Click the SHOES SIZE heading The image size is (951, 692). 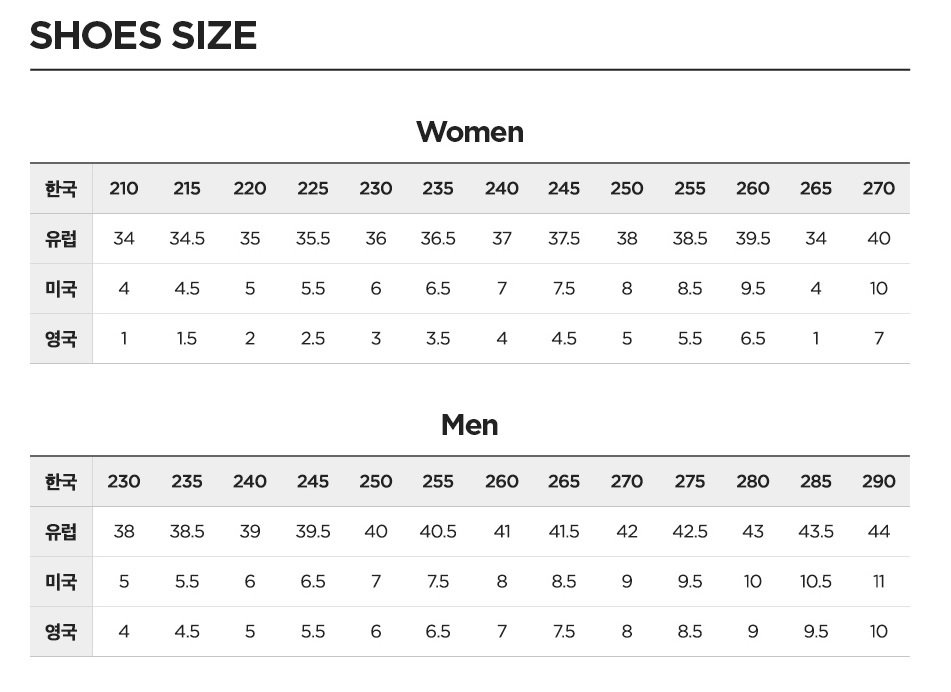tap(143, 35)
